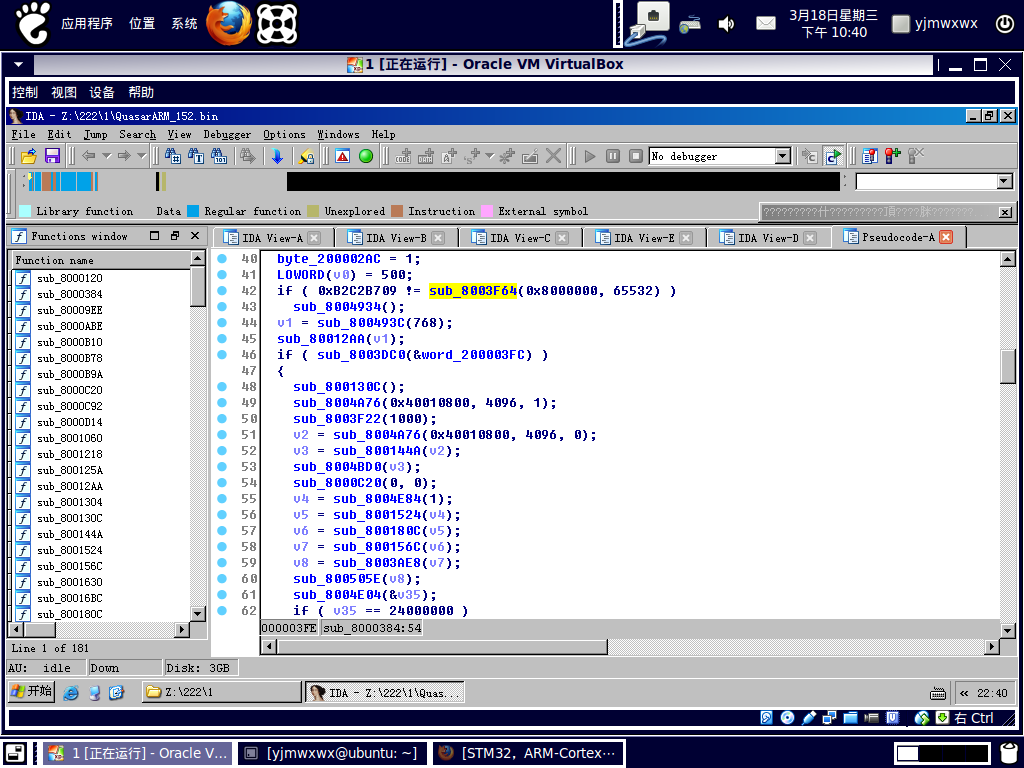Close the Functions window panel

pos(195,236)
